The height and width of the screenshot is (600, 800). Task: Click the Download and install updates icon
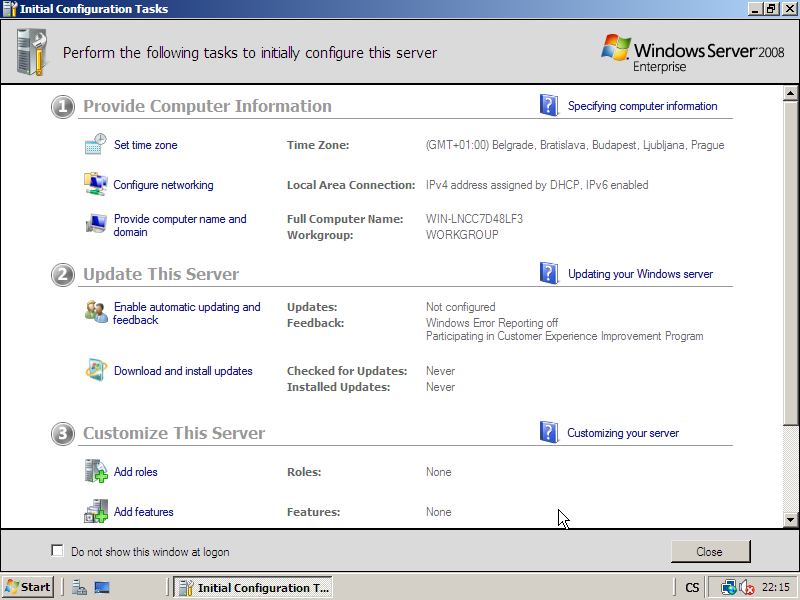(x=96, y=370)
